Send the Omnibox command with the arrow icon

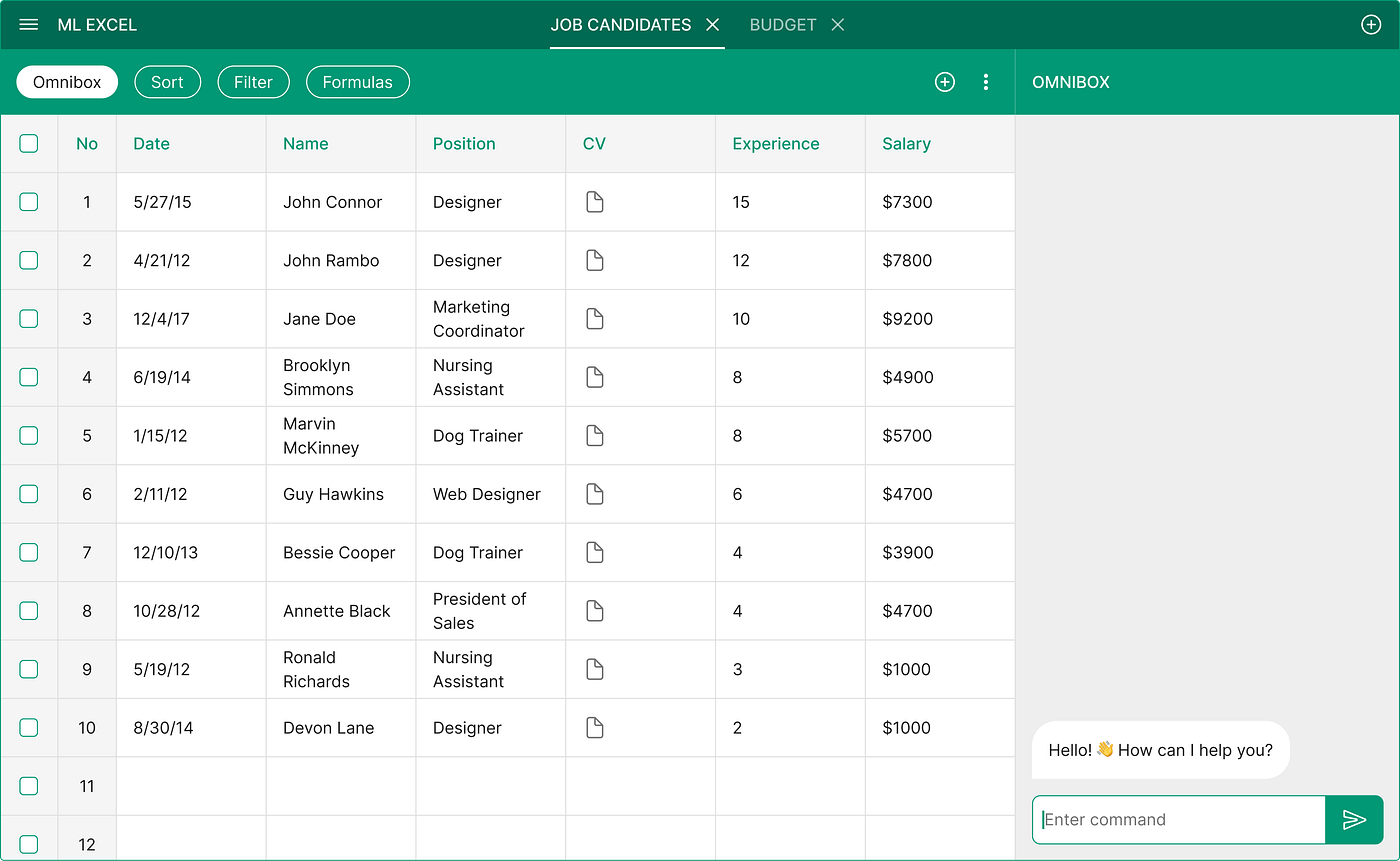[1354, 819]
